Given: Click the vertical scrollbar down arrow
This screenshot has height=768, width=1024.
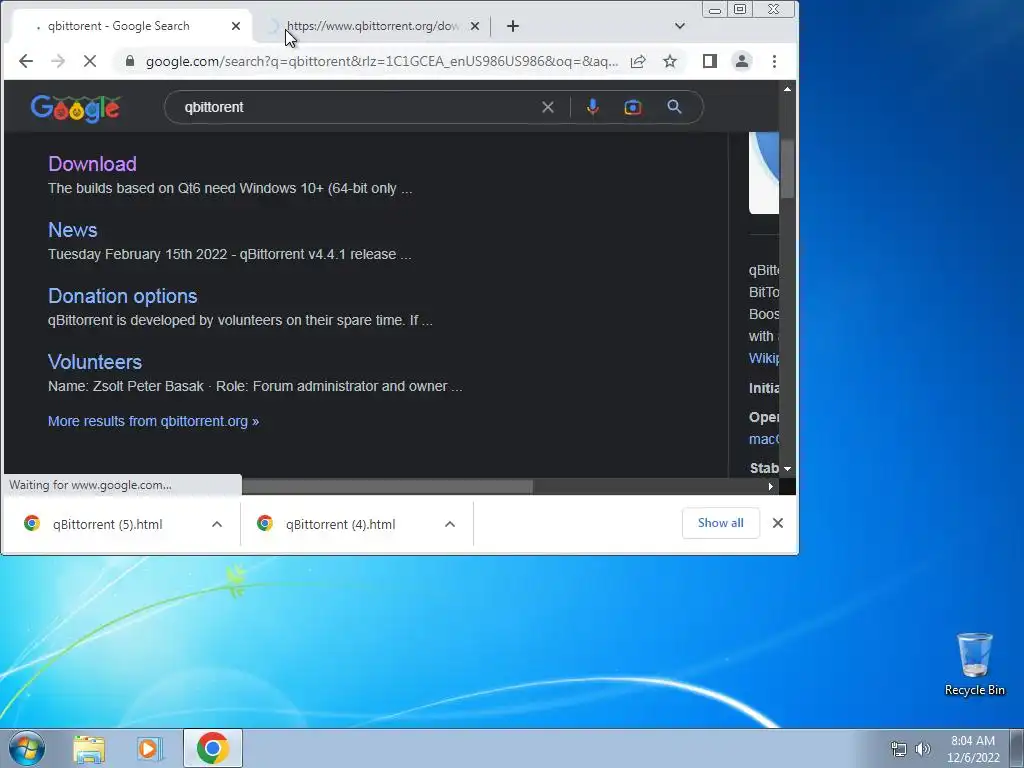Looking at the screenshot, I should pos(788,469).
